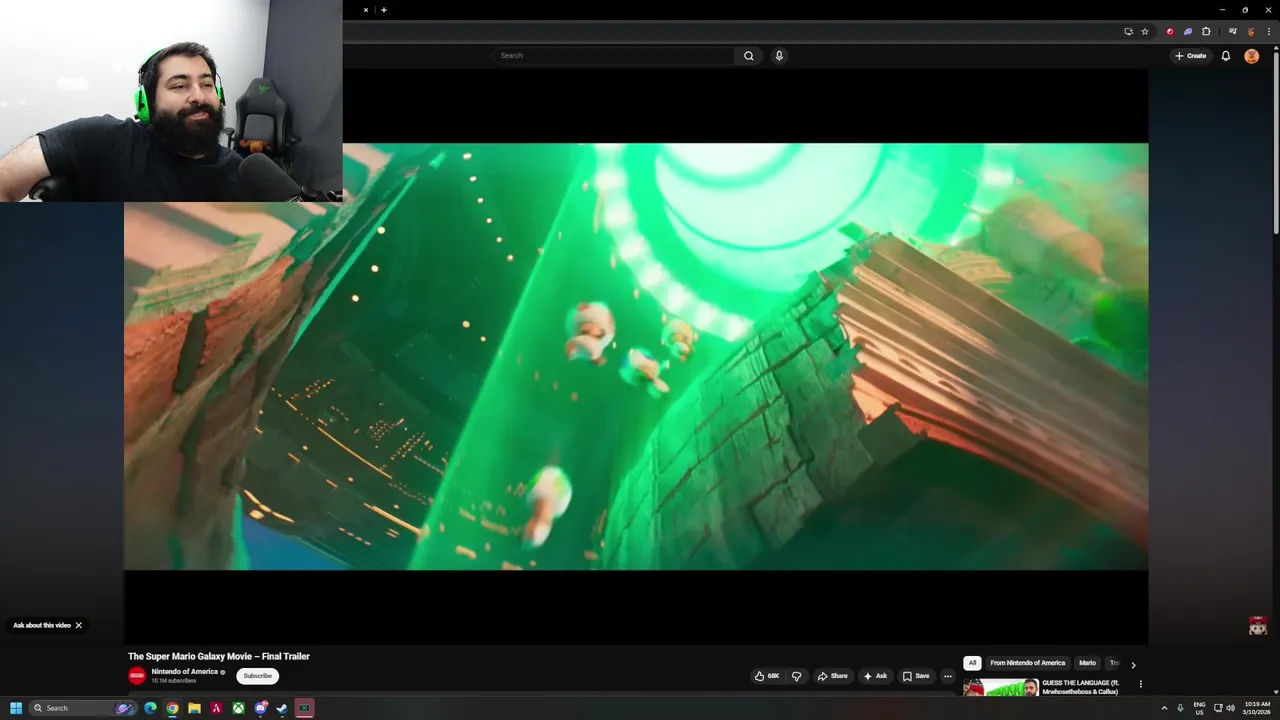Open the YouTube account avatar menu
Viewport: 1280px width, 720px height.
(x=1251, y=56)
